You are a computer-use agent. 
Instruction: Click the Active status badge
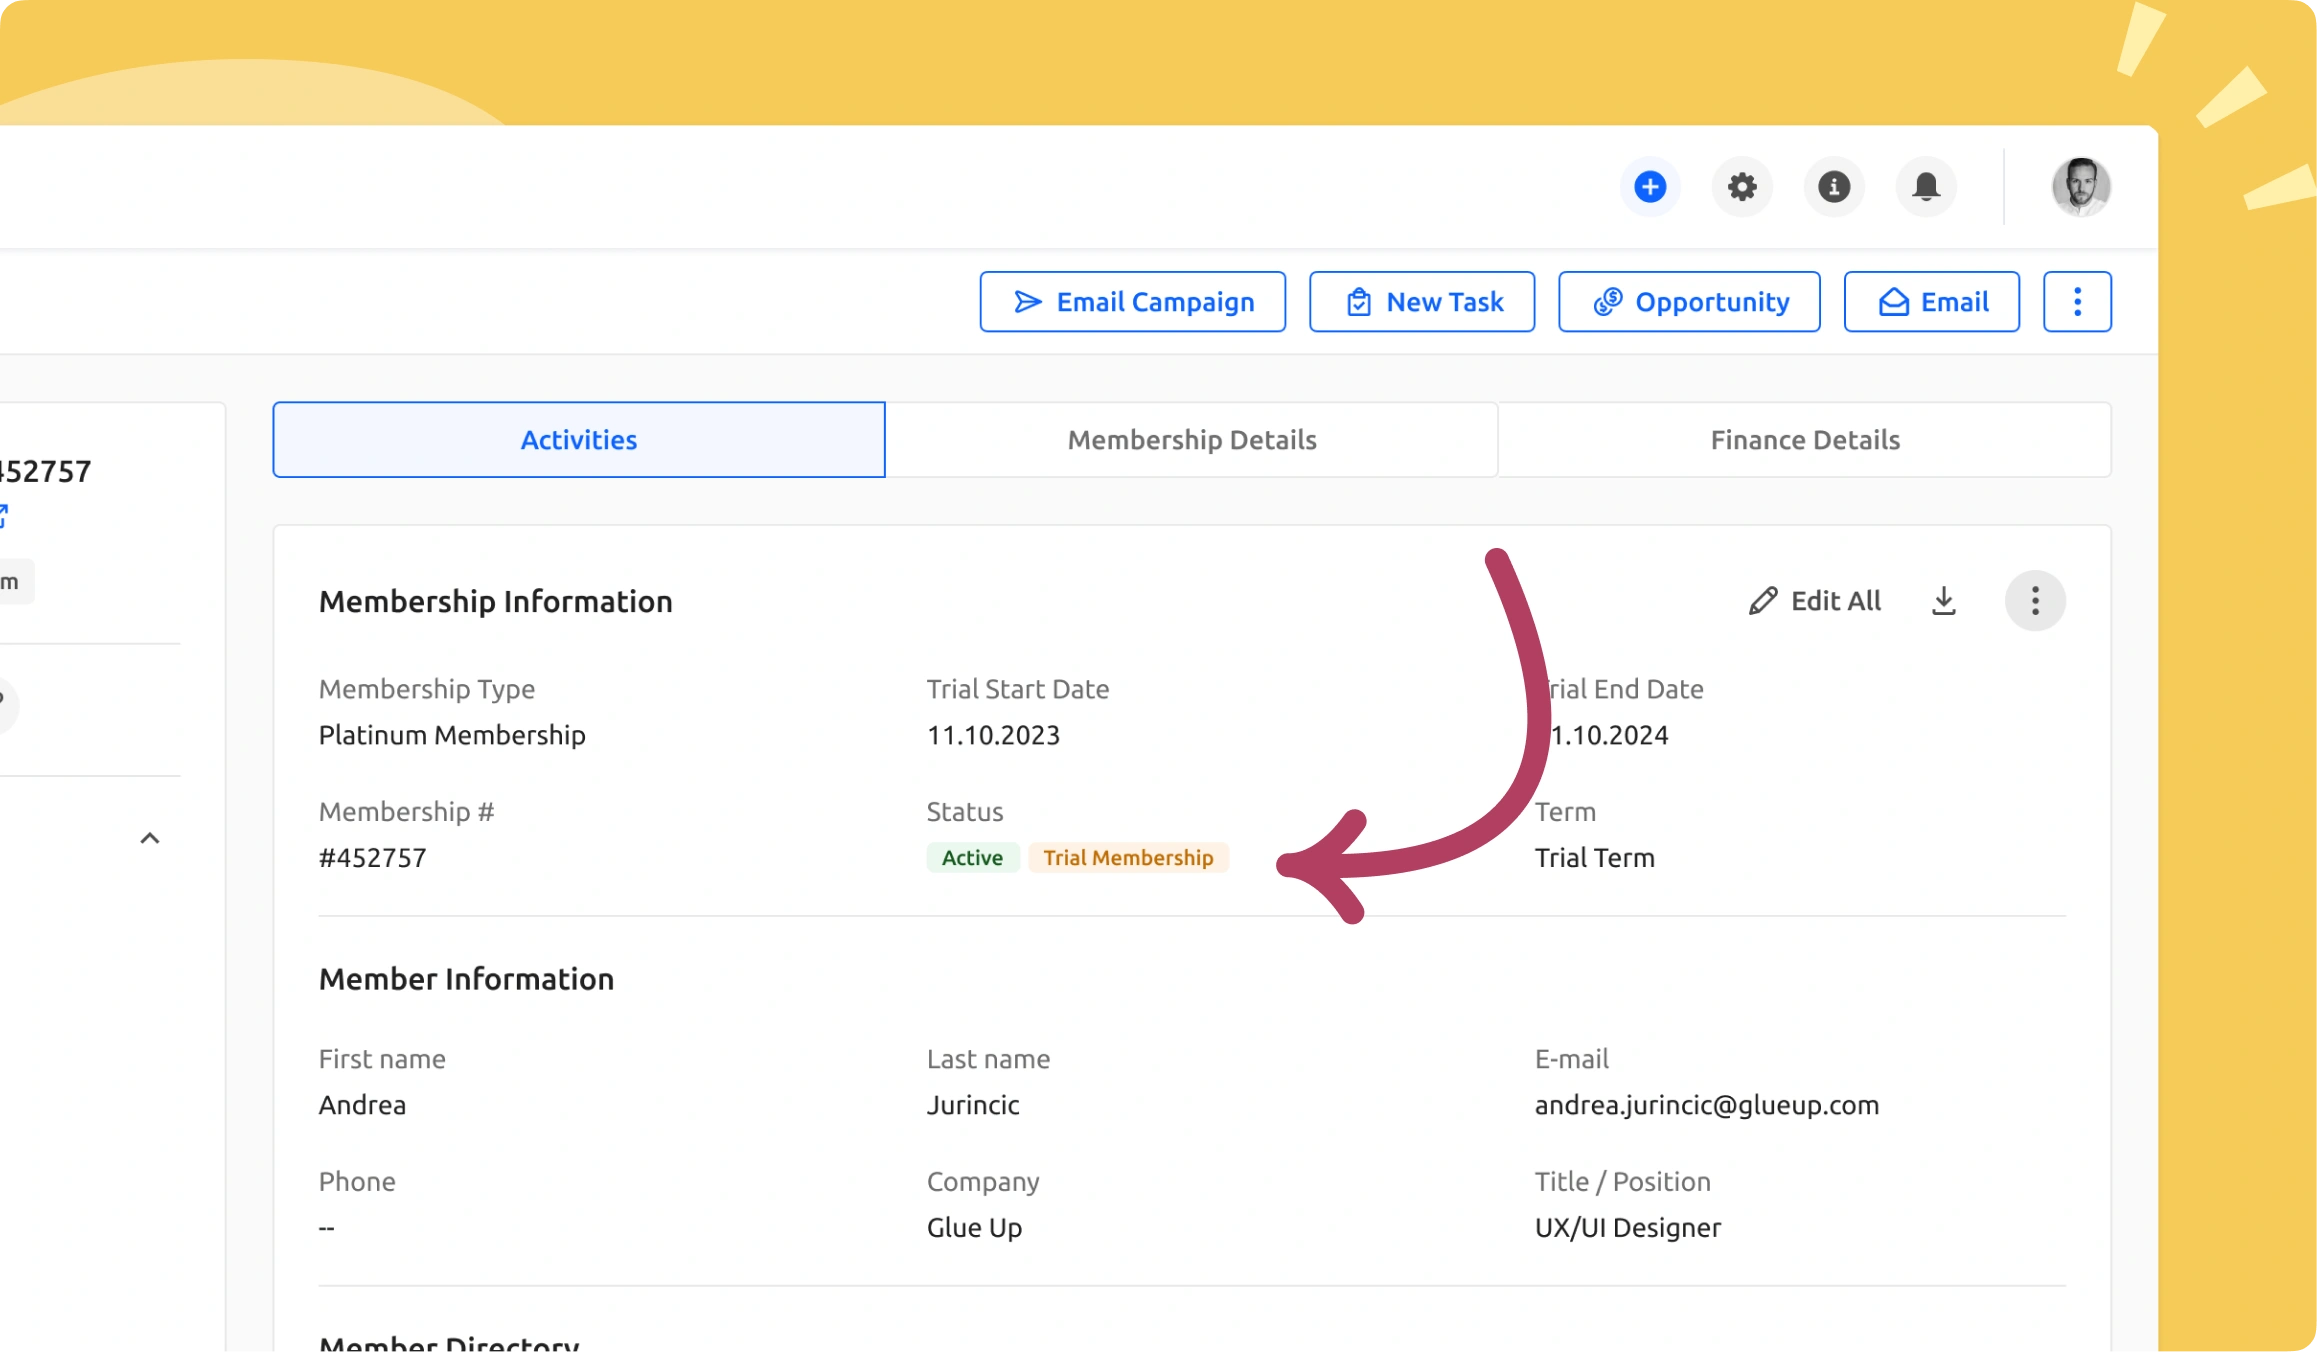pyautogui.click(x=972, y=858)
